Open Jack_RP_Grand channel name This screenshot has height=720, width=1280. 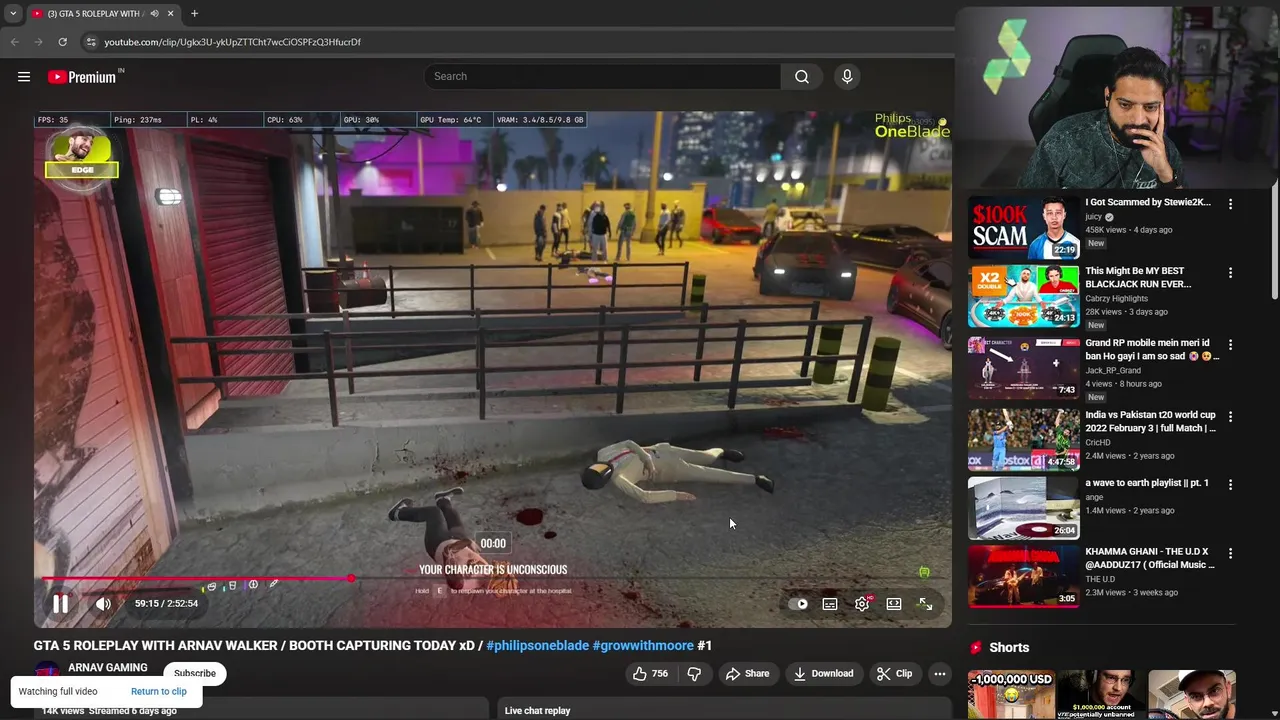tap(1113, 371)
